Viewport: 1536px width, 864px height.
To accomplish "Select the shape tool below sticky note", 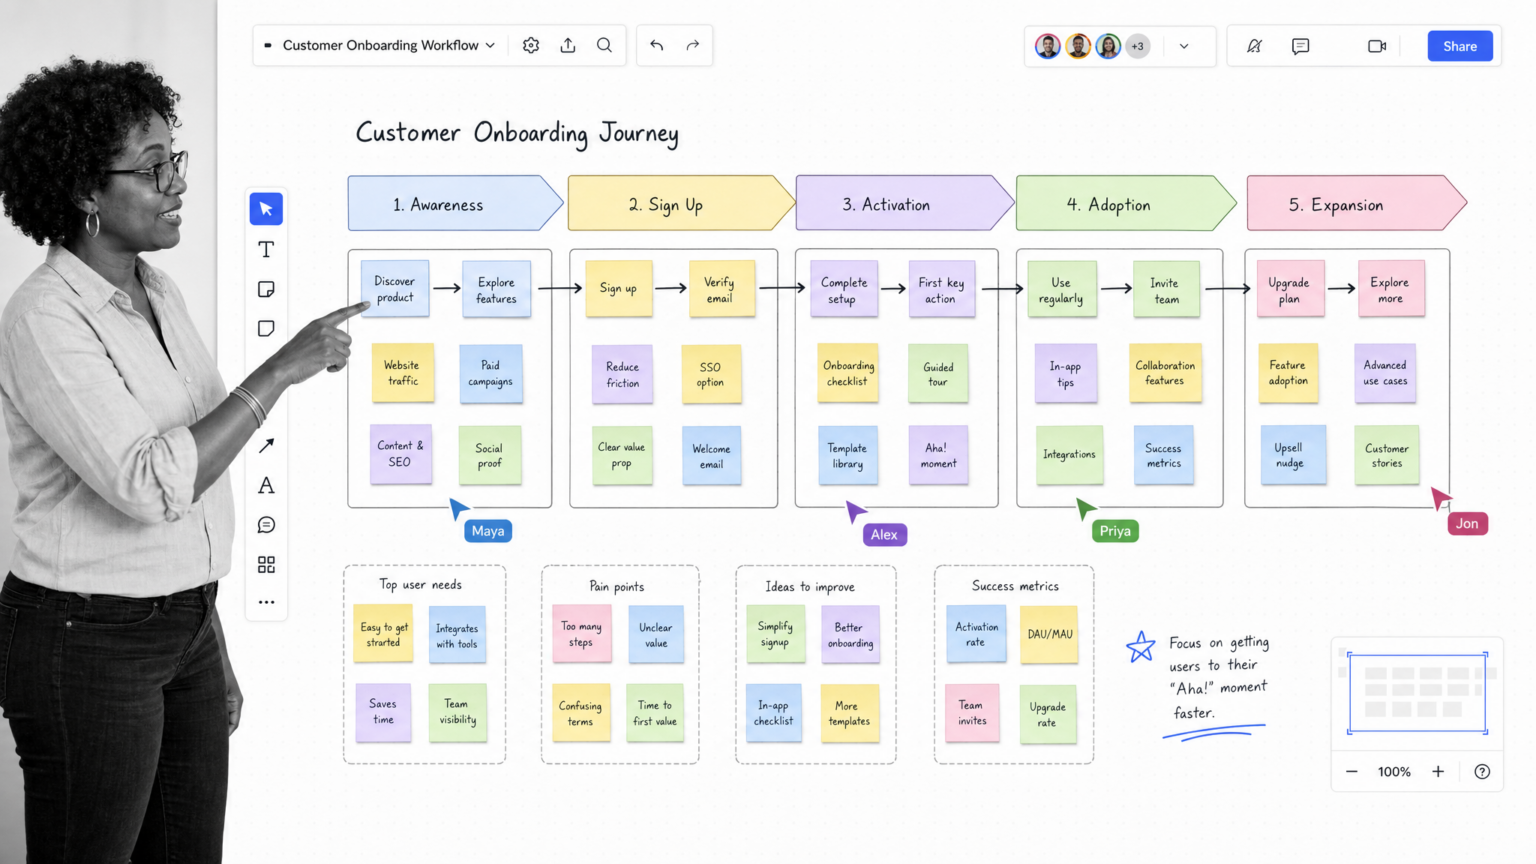I will (266, 328).
